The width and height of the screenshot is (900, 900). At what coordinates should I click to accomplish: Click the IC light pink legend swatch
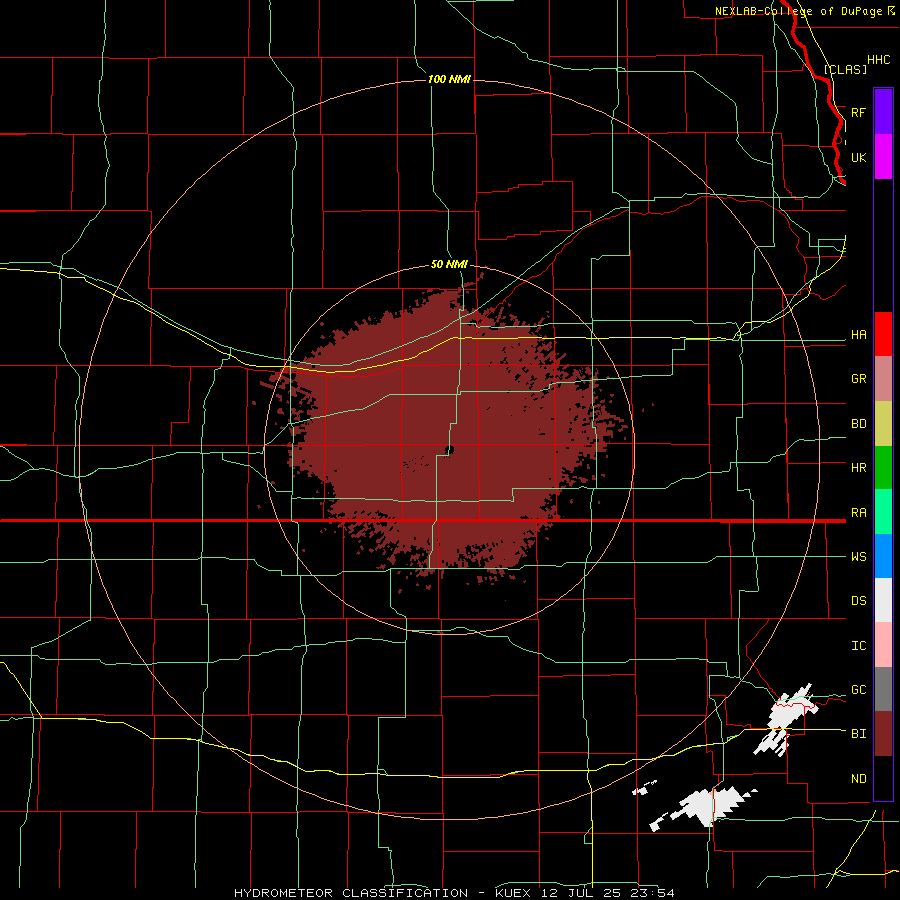point(883,645)
